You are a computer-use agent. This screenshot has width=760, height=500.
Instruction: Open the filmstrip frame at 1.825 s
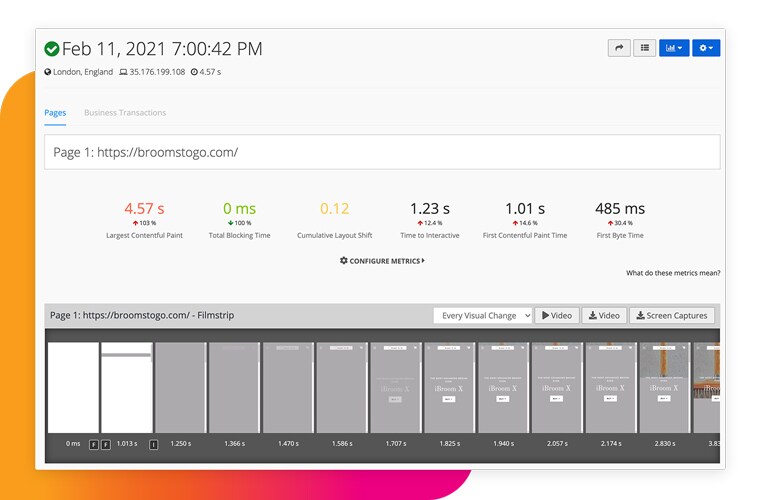click(x=450, y=388)
